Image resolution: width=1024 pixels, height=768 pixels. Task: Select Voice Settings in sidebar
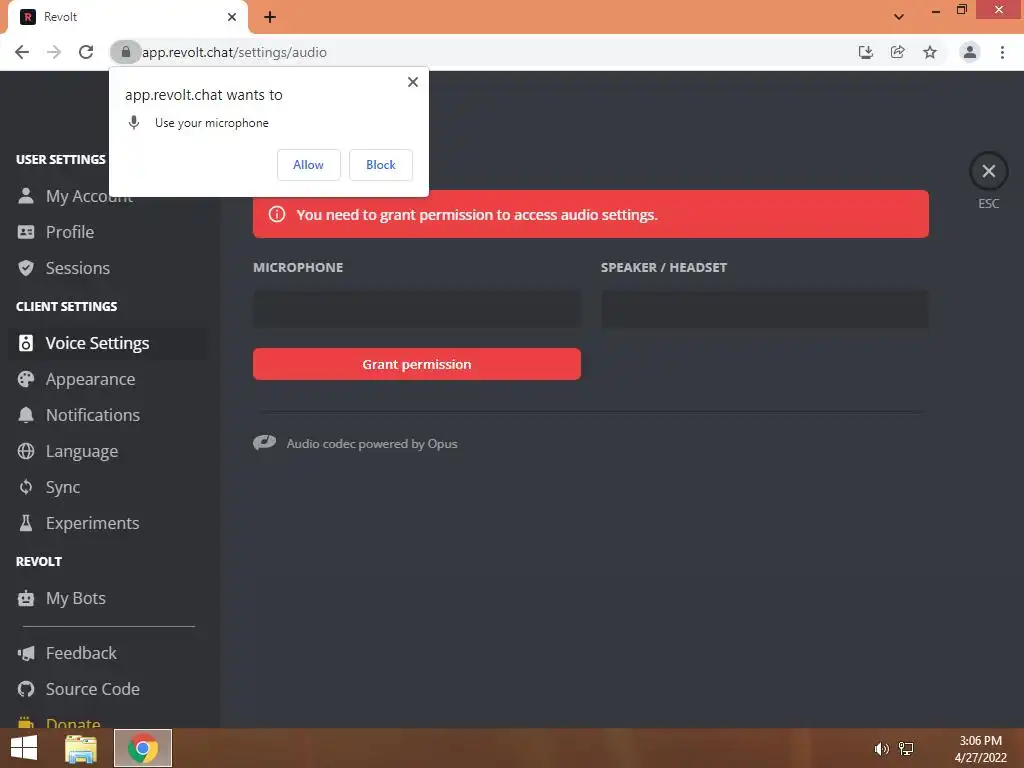108,343
